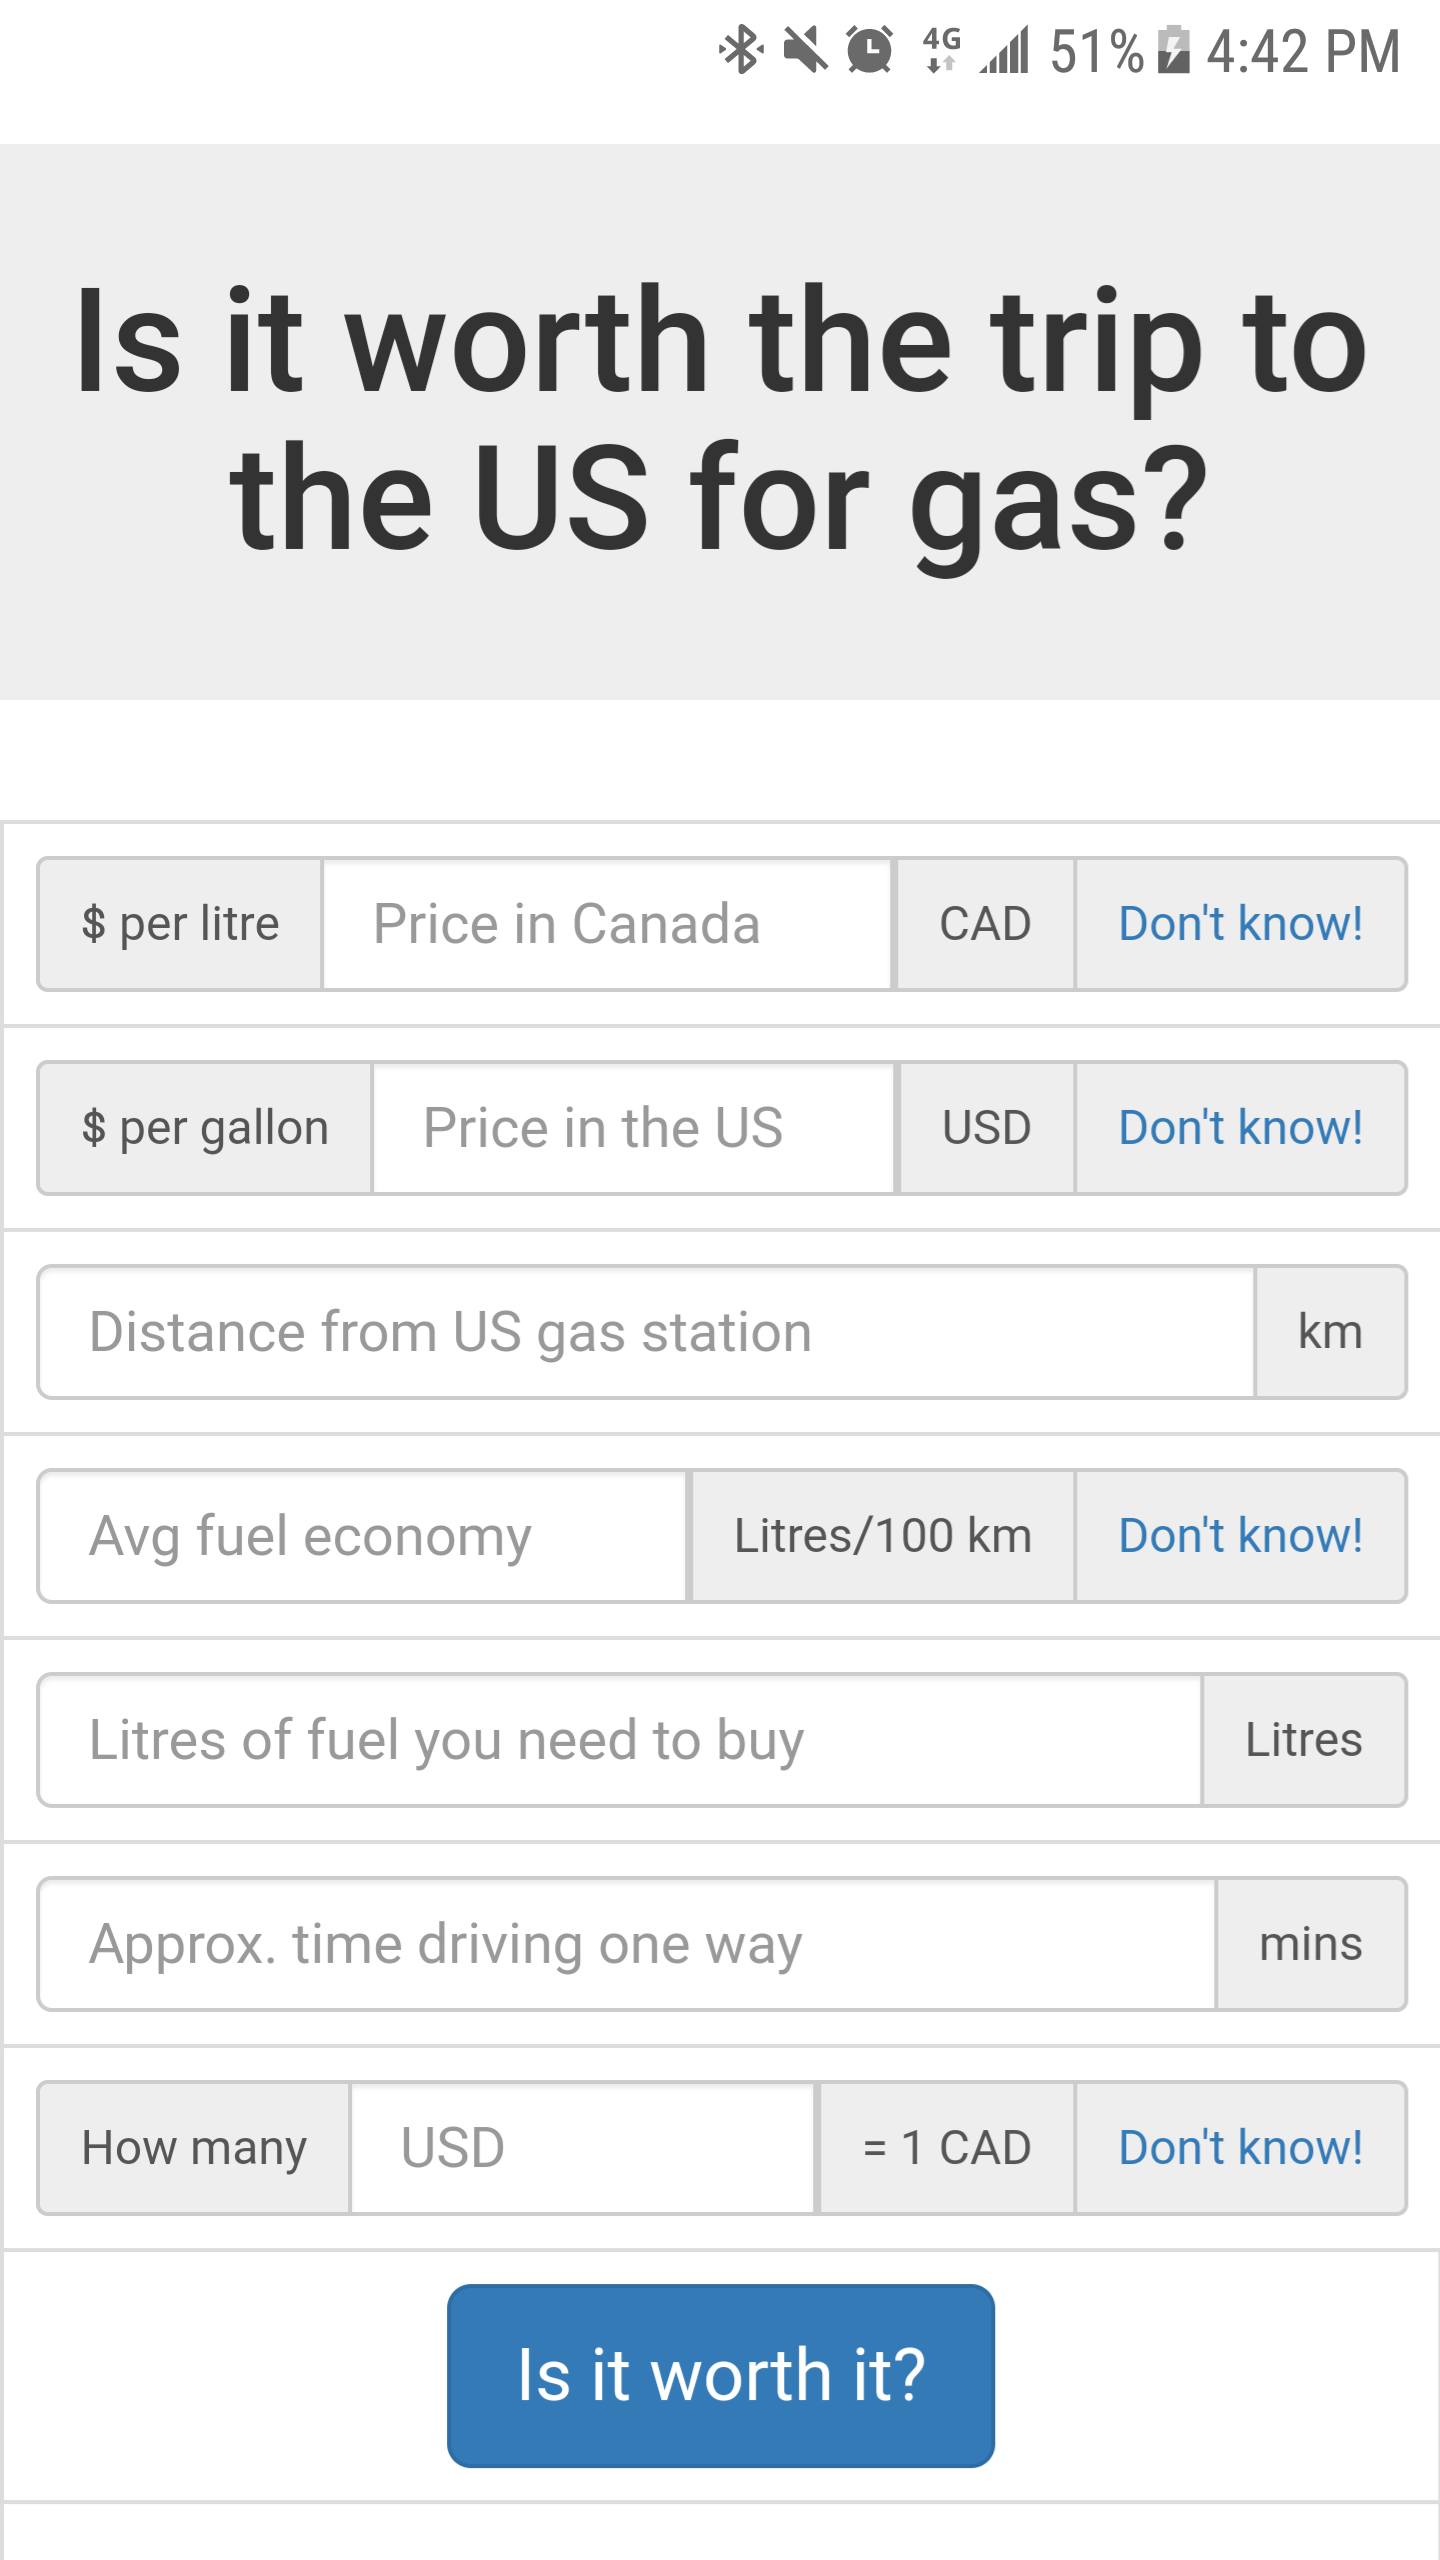Tap the Bluetooth status icon

(741, 50)
